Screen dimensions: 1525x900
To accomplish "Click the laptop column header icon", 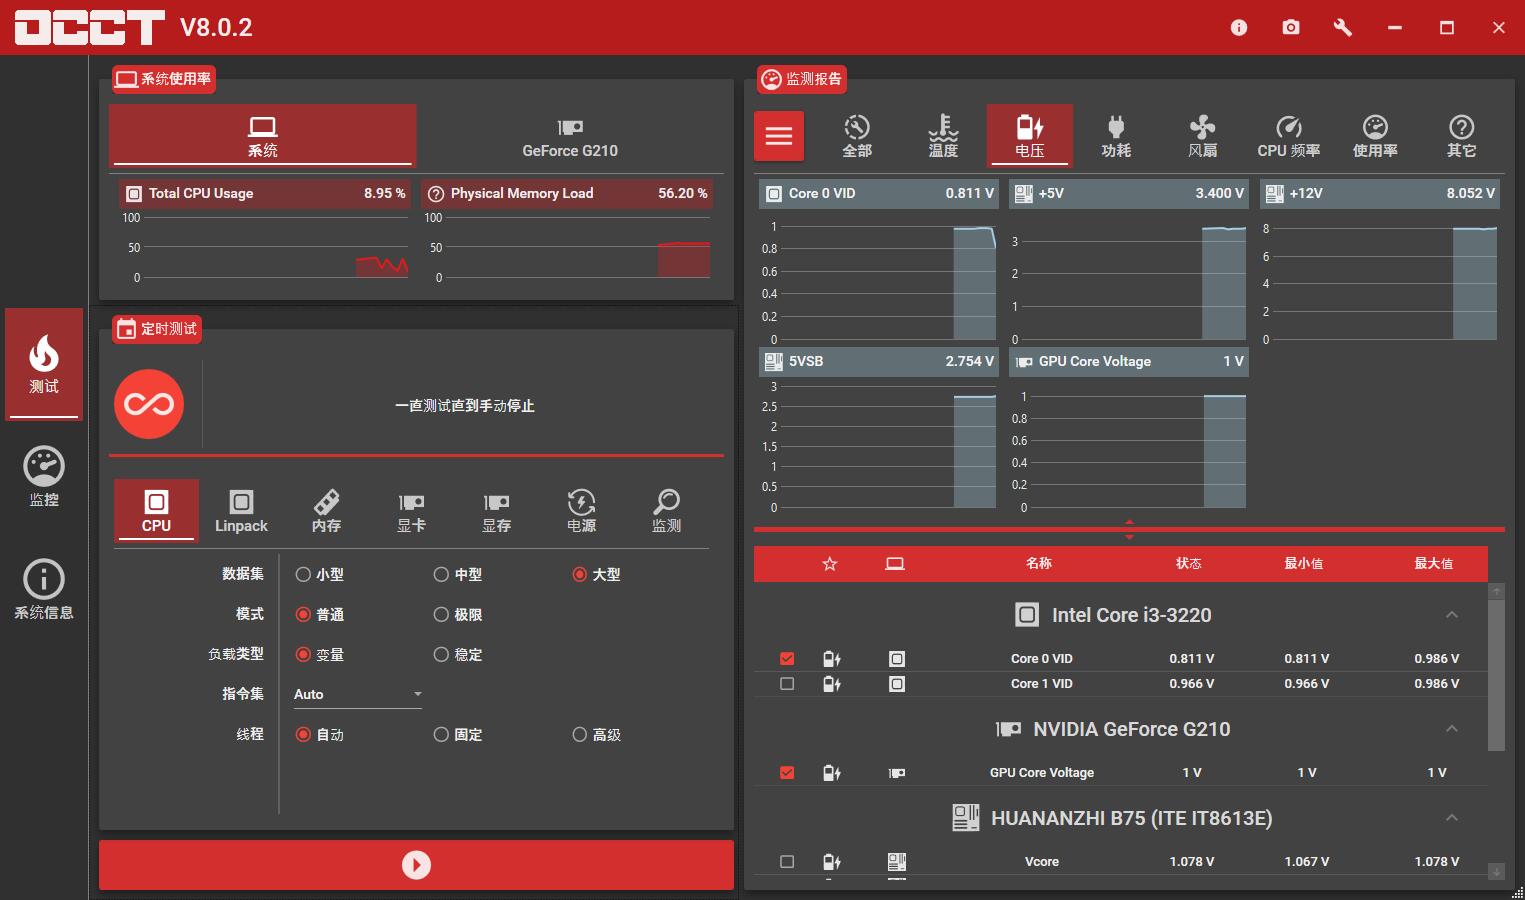I will [895, 564].
